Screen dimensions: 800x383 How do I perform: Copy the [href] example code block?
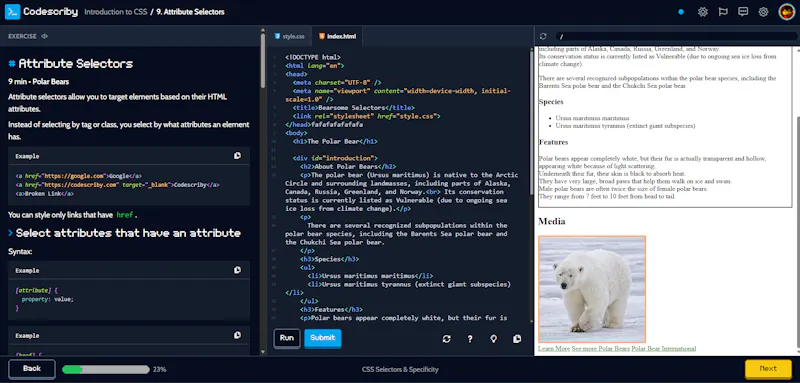(x=237, y=336)
